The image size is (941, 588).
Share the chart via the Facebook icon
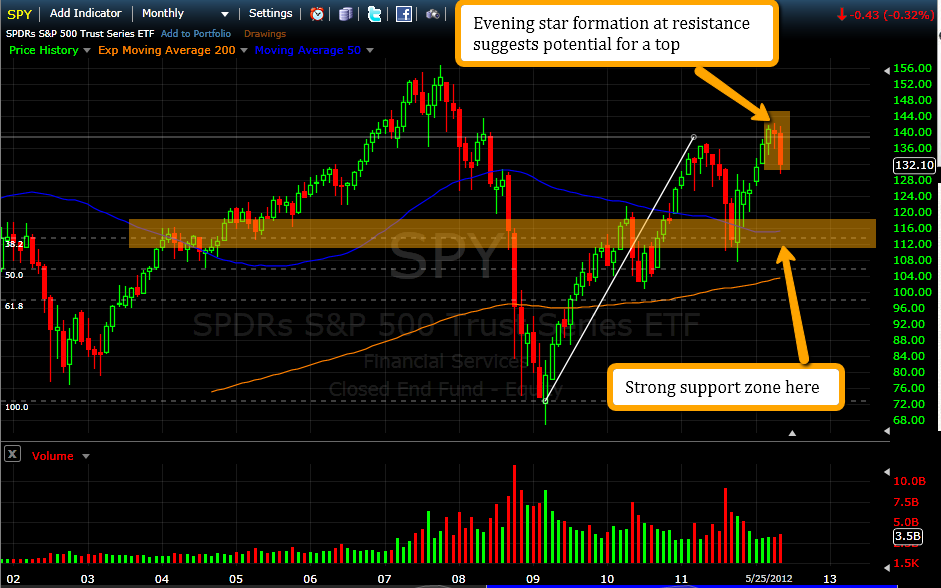click(404, 14)
